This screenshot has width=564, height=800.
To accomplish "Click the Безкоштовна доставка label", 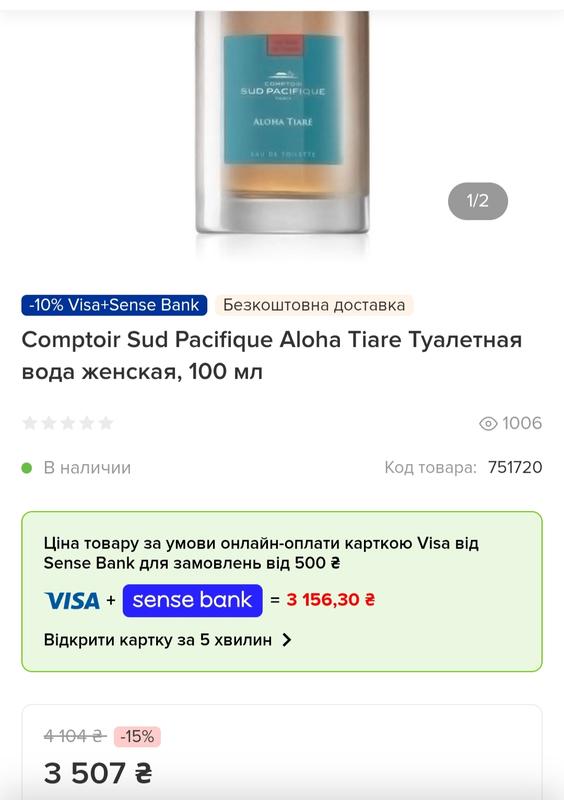I will tap(314, 305).
